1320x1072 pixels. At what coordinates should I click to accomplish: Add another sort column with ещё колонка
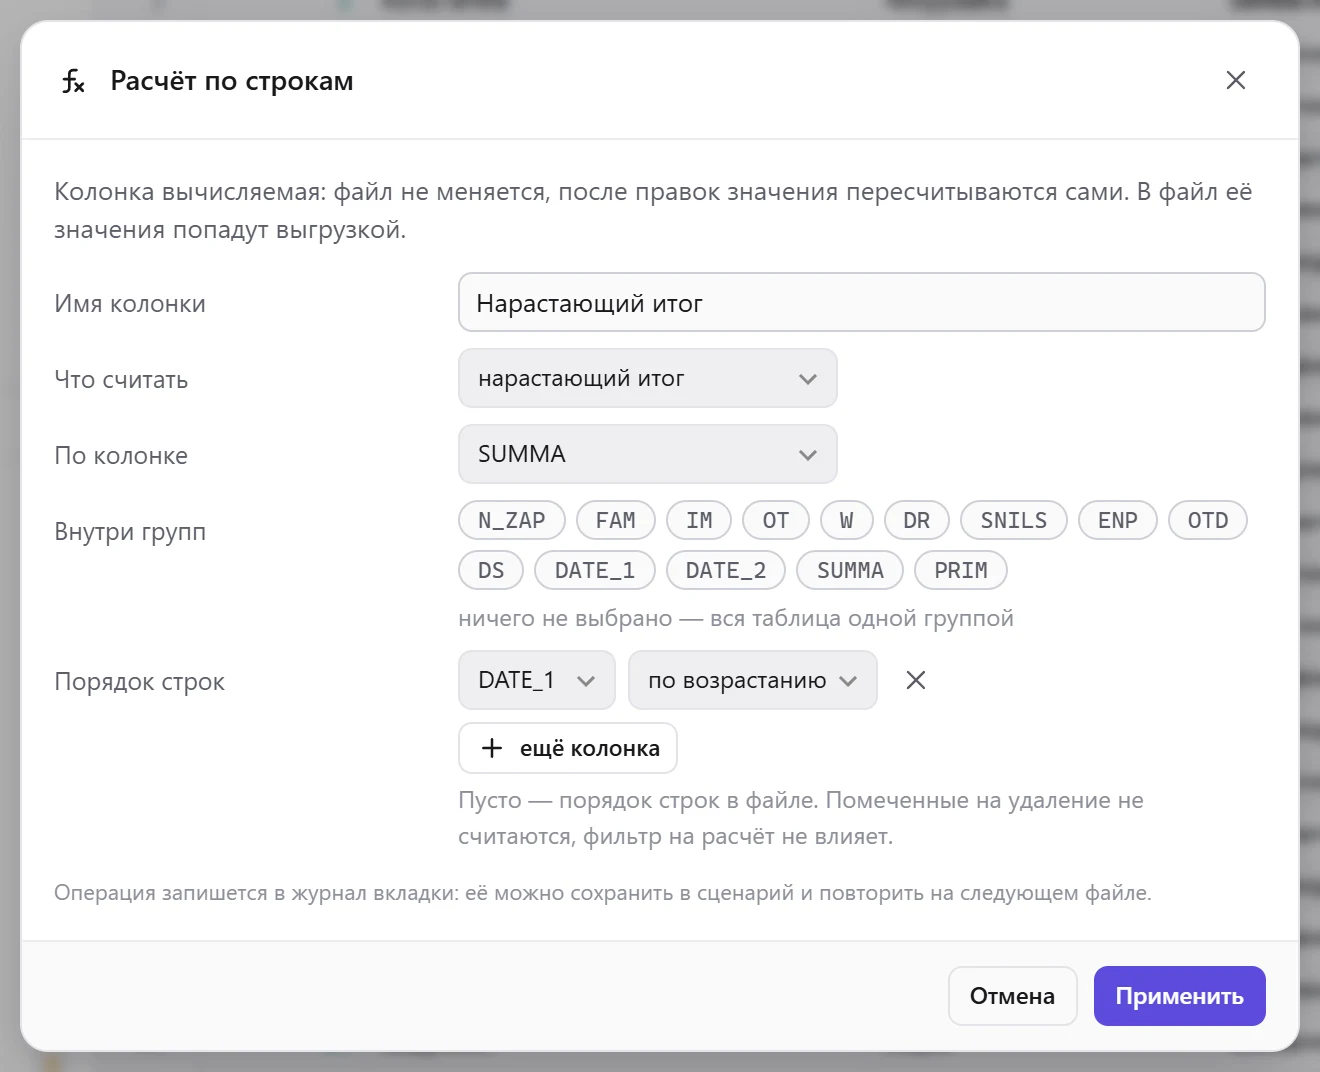pyautogui.click(x=568, y=748)
